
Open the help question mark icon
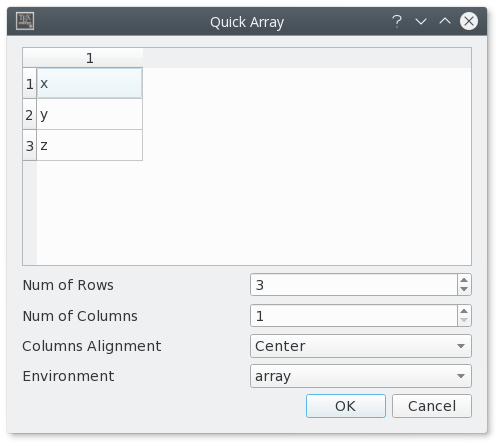(x=397, y=22)
